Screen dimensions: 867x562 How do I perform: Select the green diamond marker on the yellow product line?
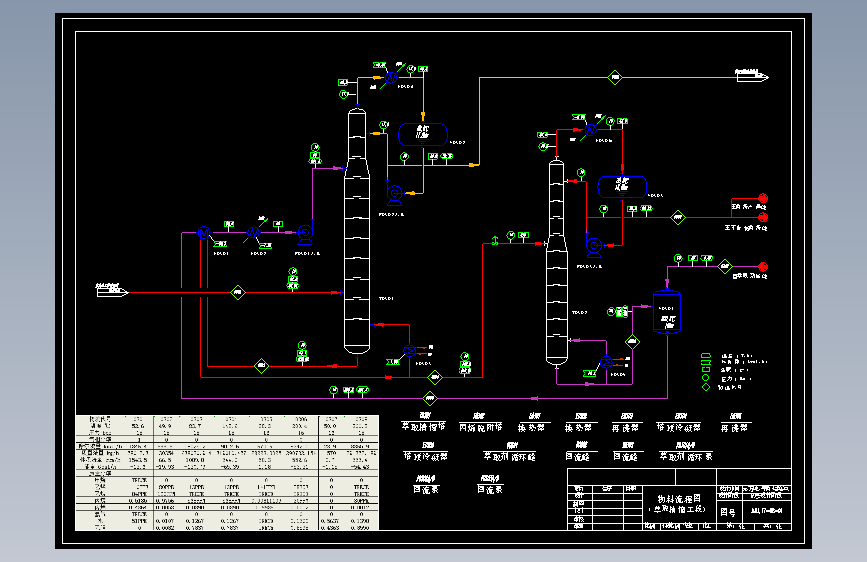615,77
